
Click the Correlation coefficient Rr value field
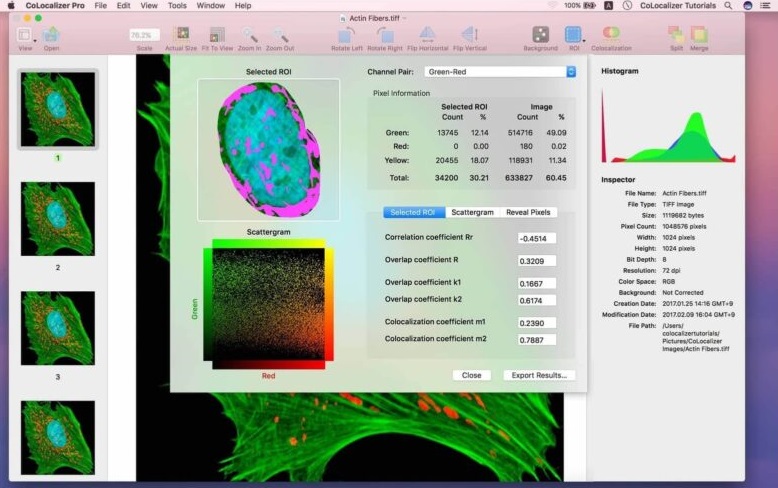536,239
